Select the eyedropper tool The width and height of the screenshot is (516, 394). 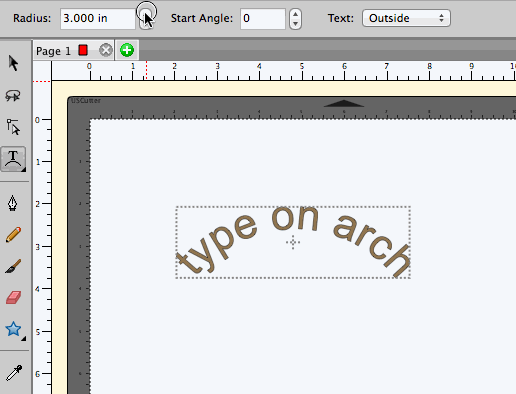click(x=14, y=373)
